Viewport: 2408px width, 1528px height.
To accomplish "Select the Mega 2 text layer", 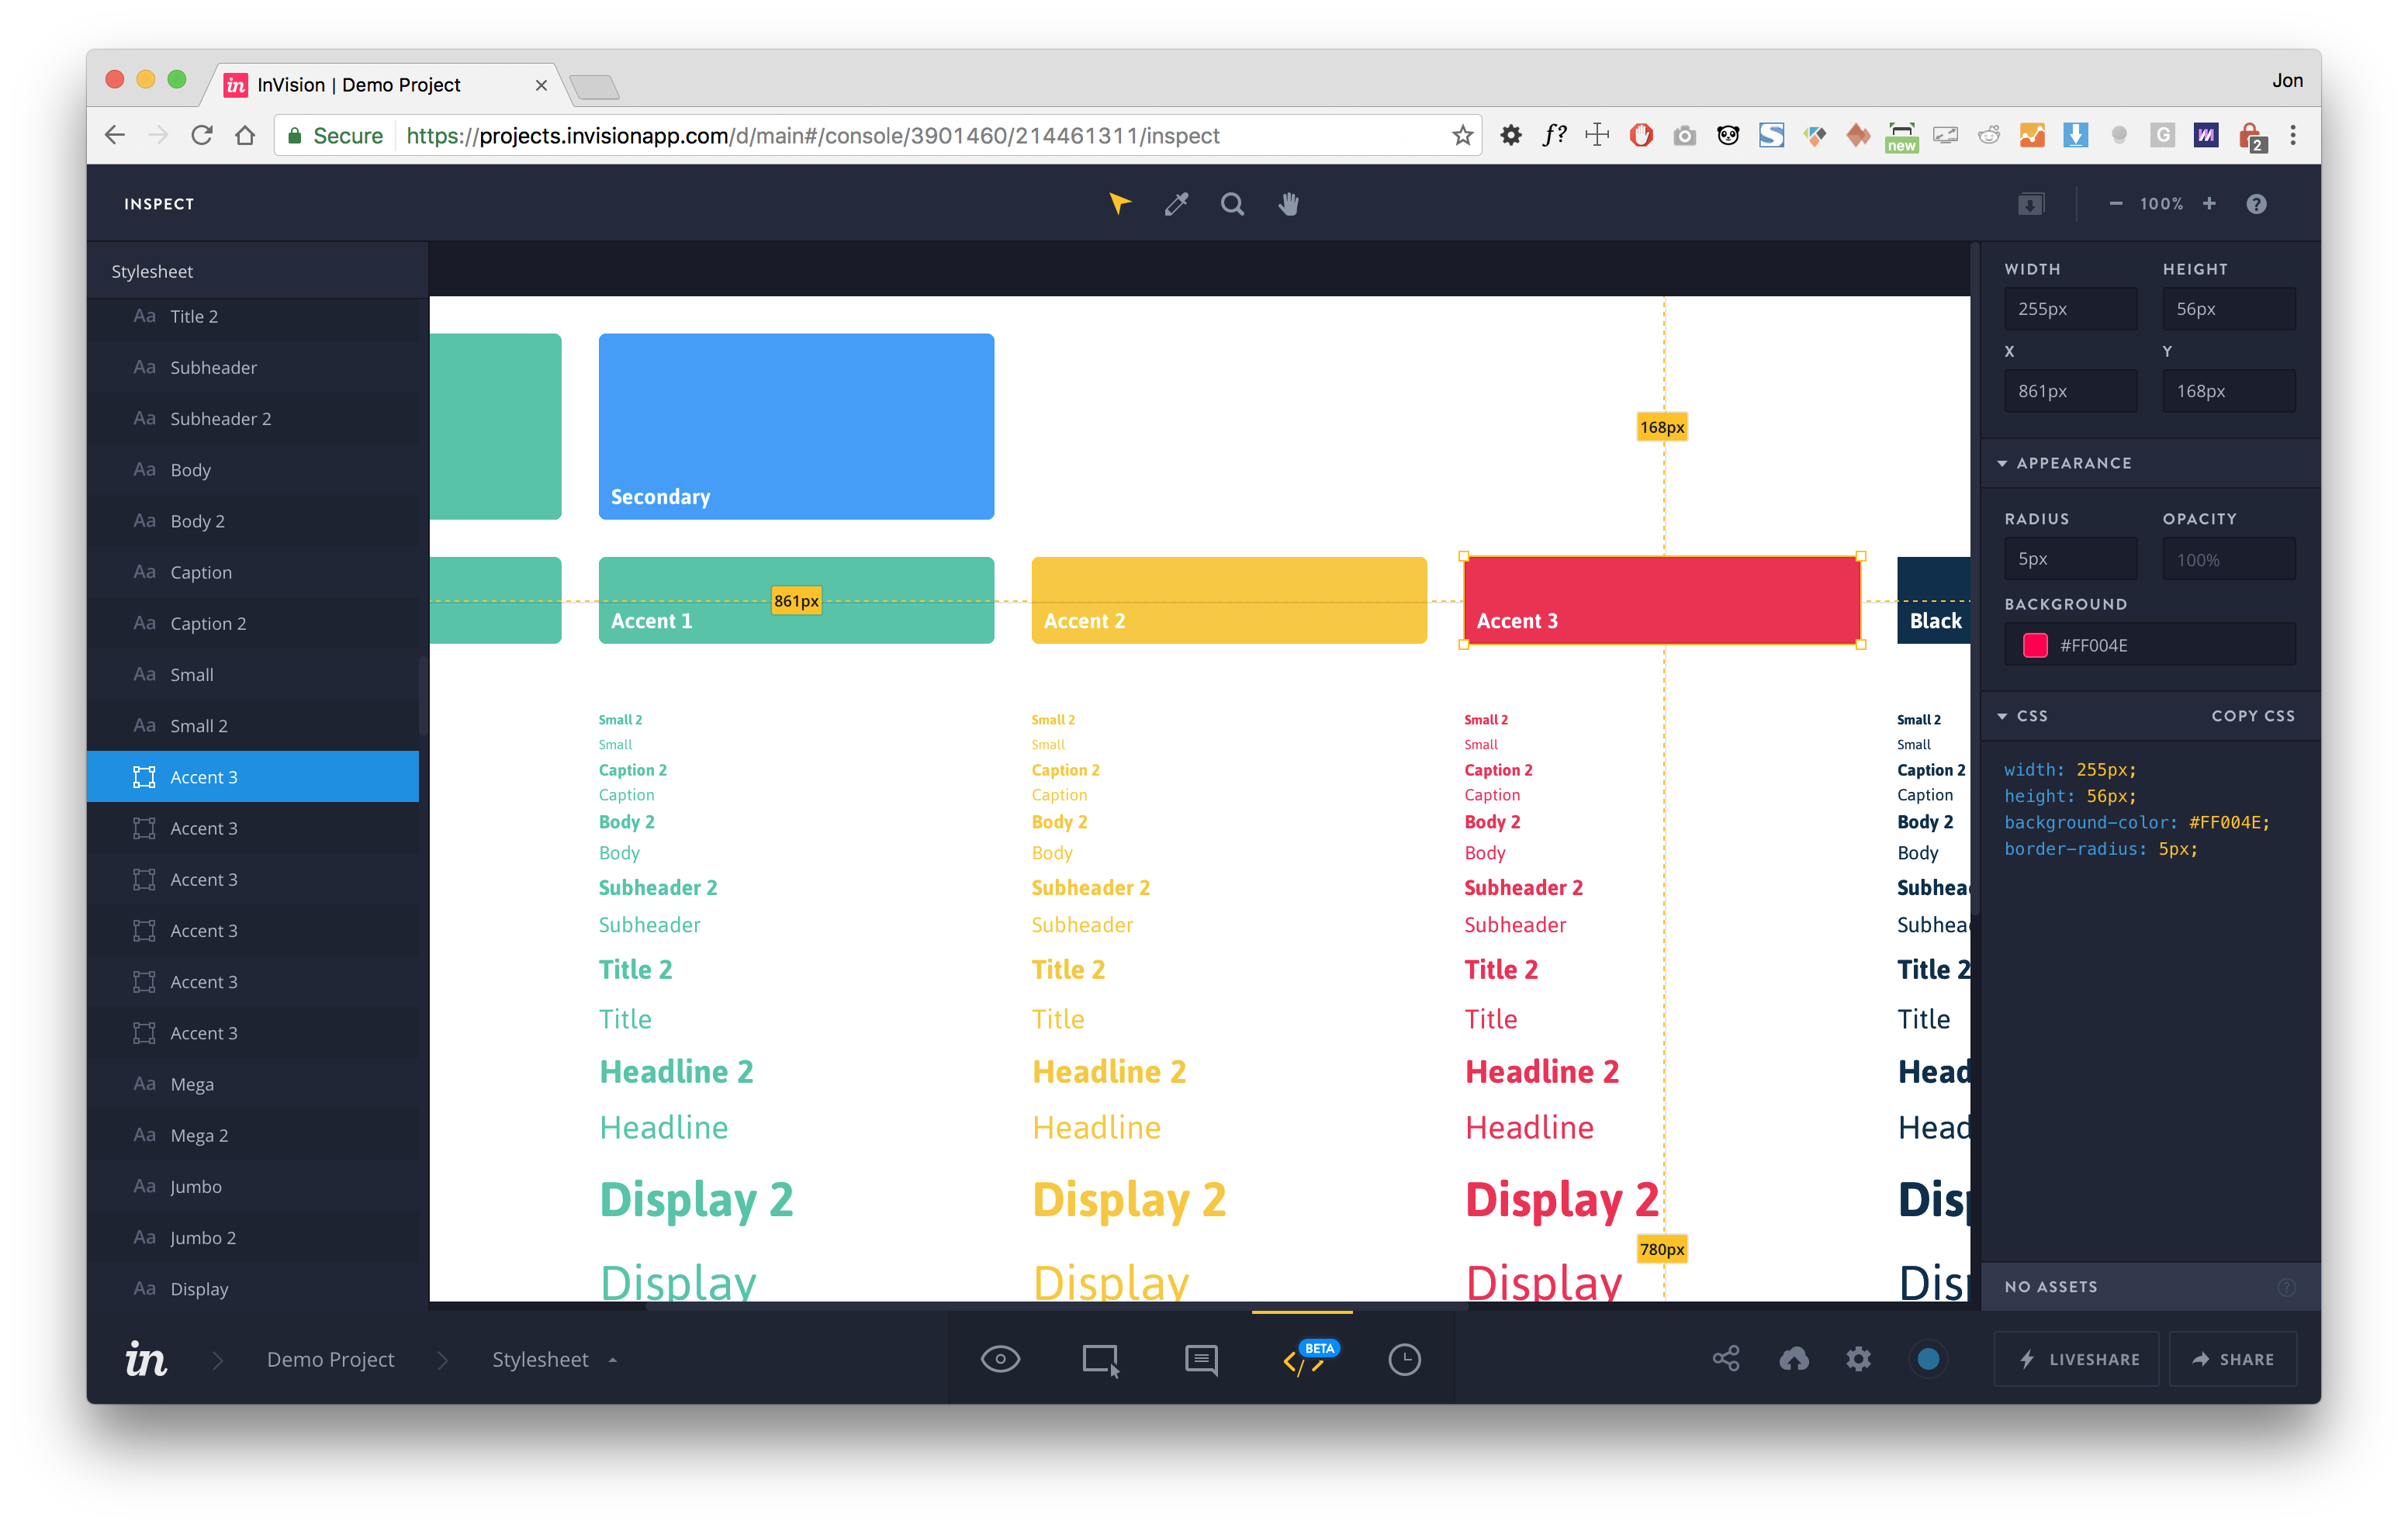I will coord(199,1136).
